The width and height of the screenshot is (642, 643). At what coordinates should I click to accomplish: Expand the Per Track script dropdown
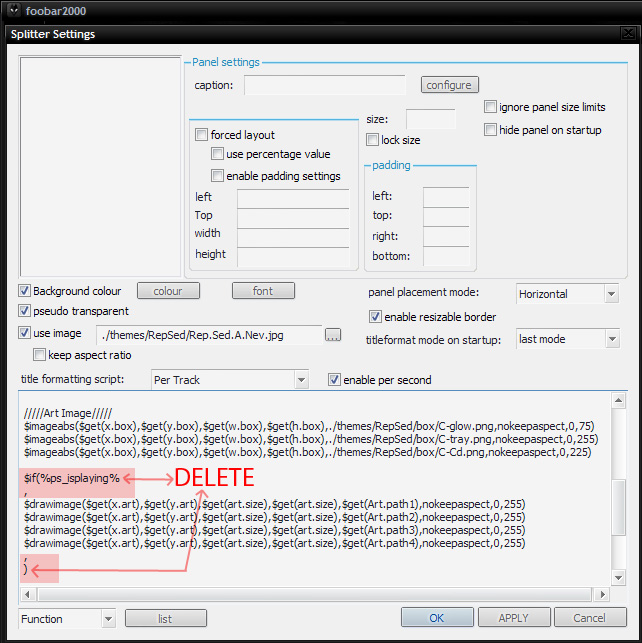(301, 380)
